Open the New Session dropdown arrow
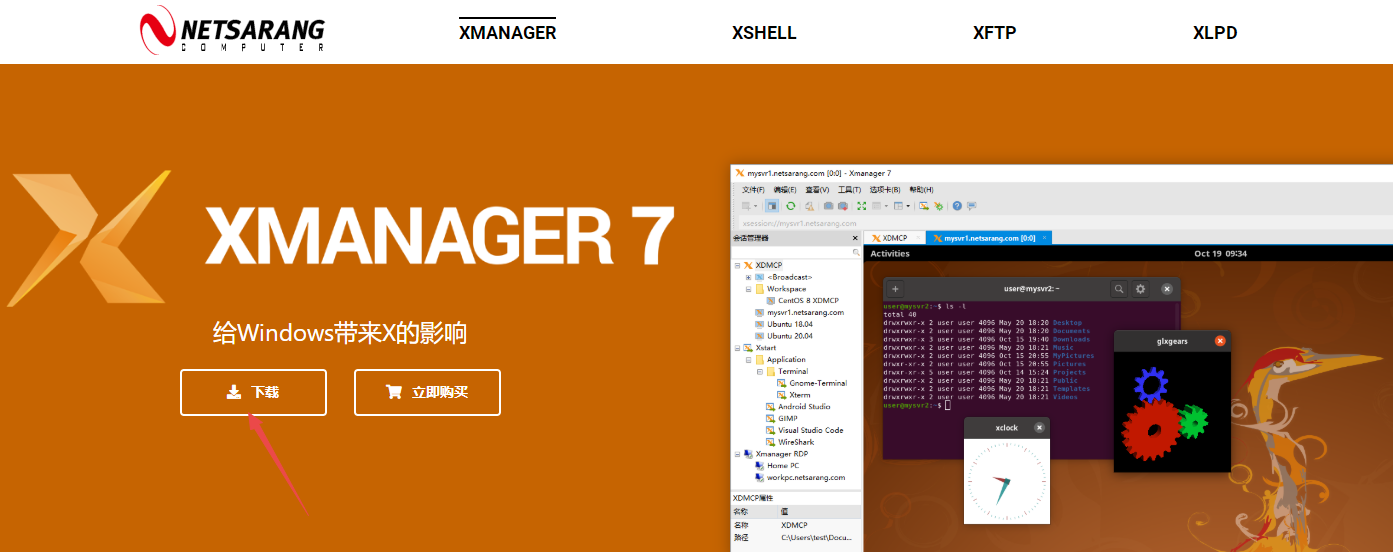 756,206
